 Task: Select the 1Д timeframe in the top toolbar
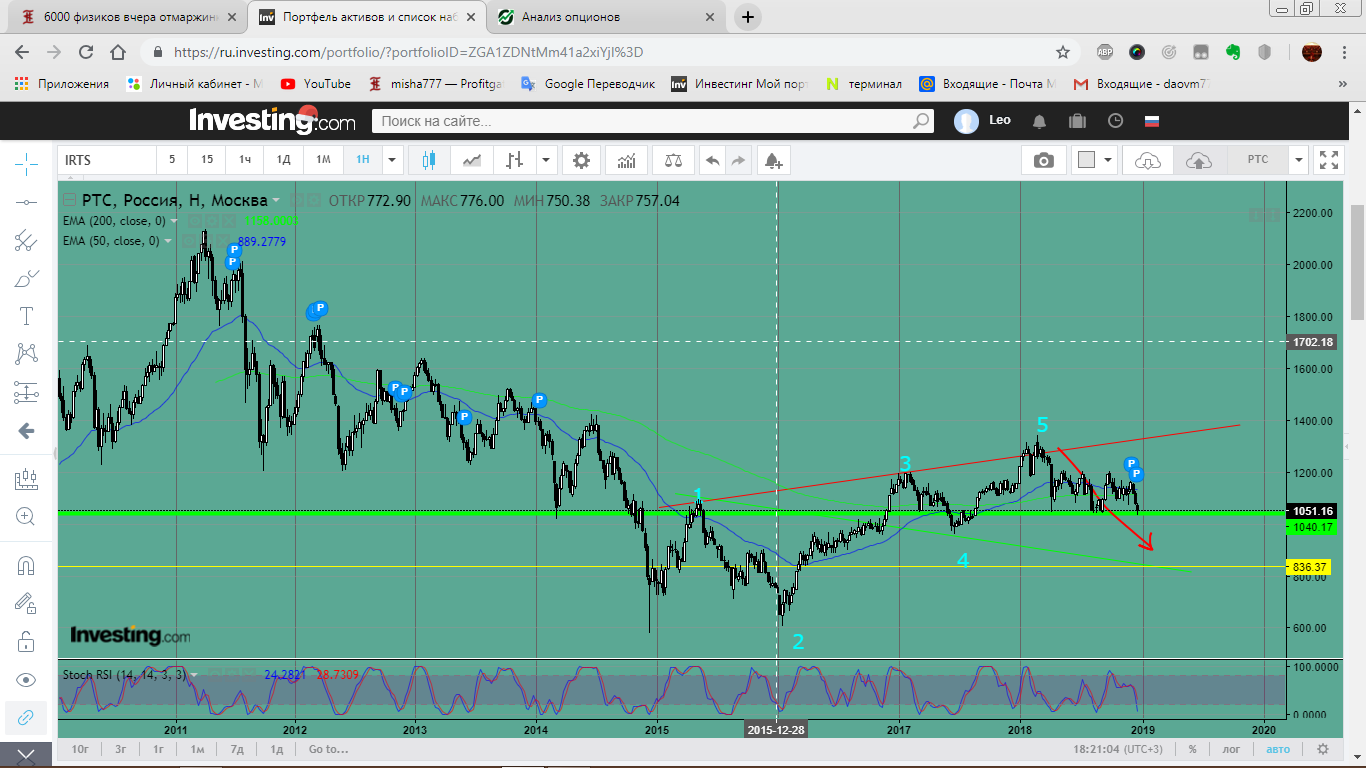(x=284, y=160)
